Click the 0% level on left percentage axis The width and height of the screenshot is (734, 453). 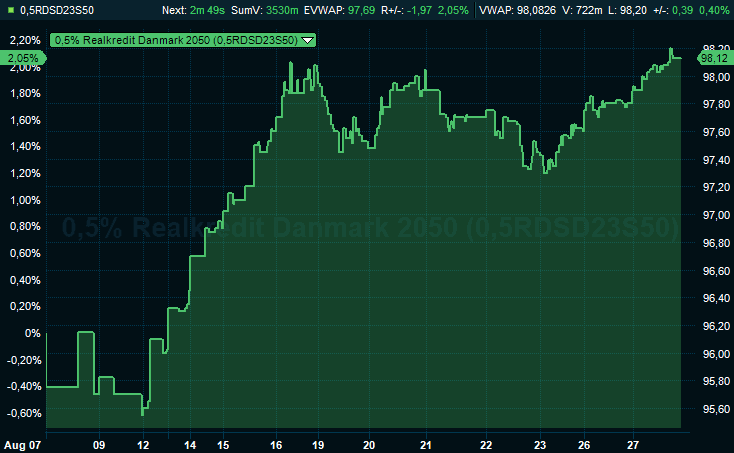tap(34, 333)
